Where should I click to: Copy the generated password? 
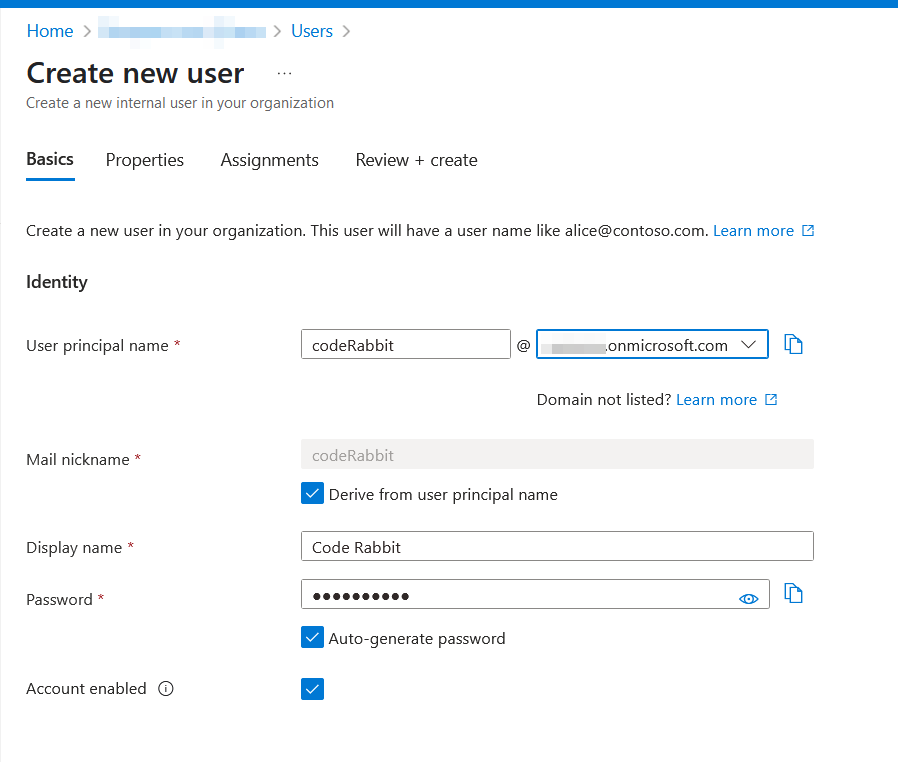click(793, 593)
